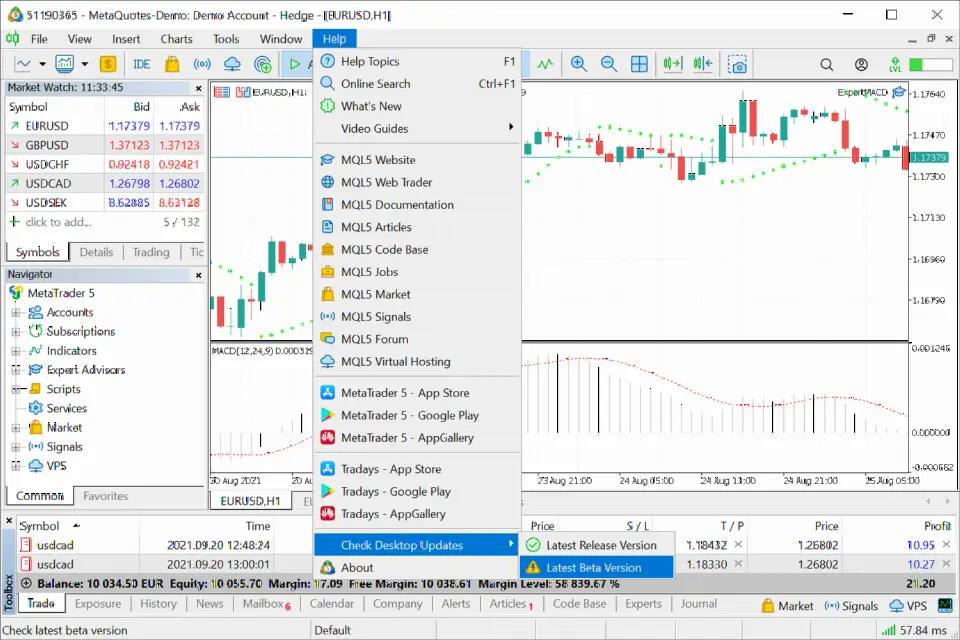This screenshot has width=960, height=640.
Task: Click connection status 57.84 ms indicator
Action: point(913,630)
